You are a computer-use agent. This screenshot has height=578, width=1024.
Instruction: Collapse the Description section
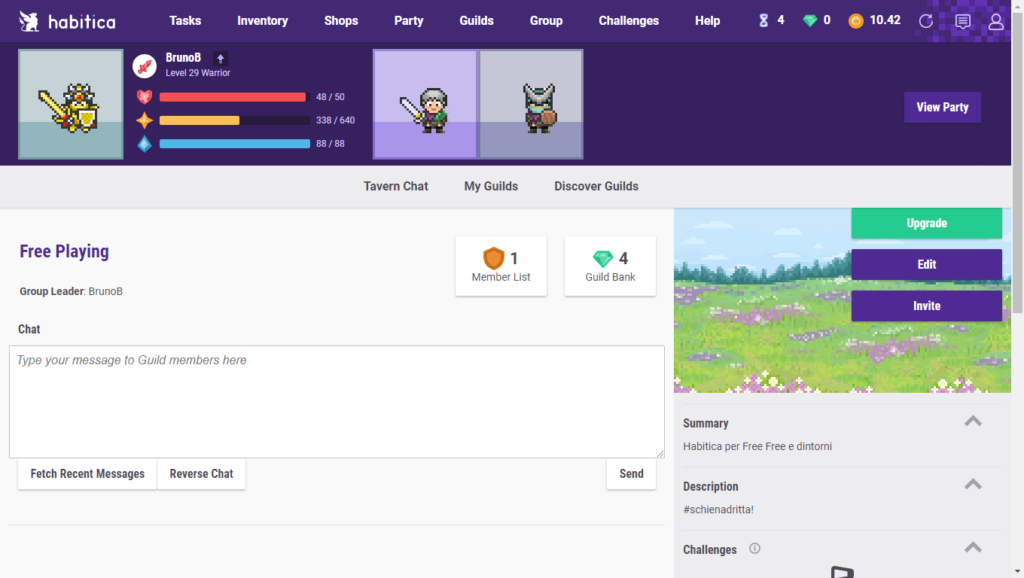point(972,484)
